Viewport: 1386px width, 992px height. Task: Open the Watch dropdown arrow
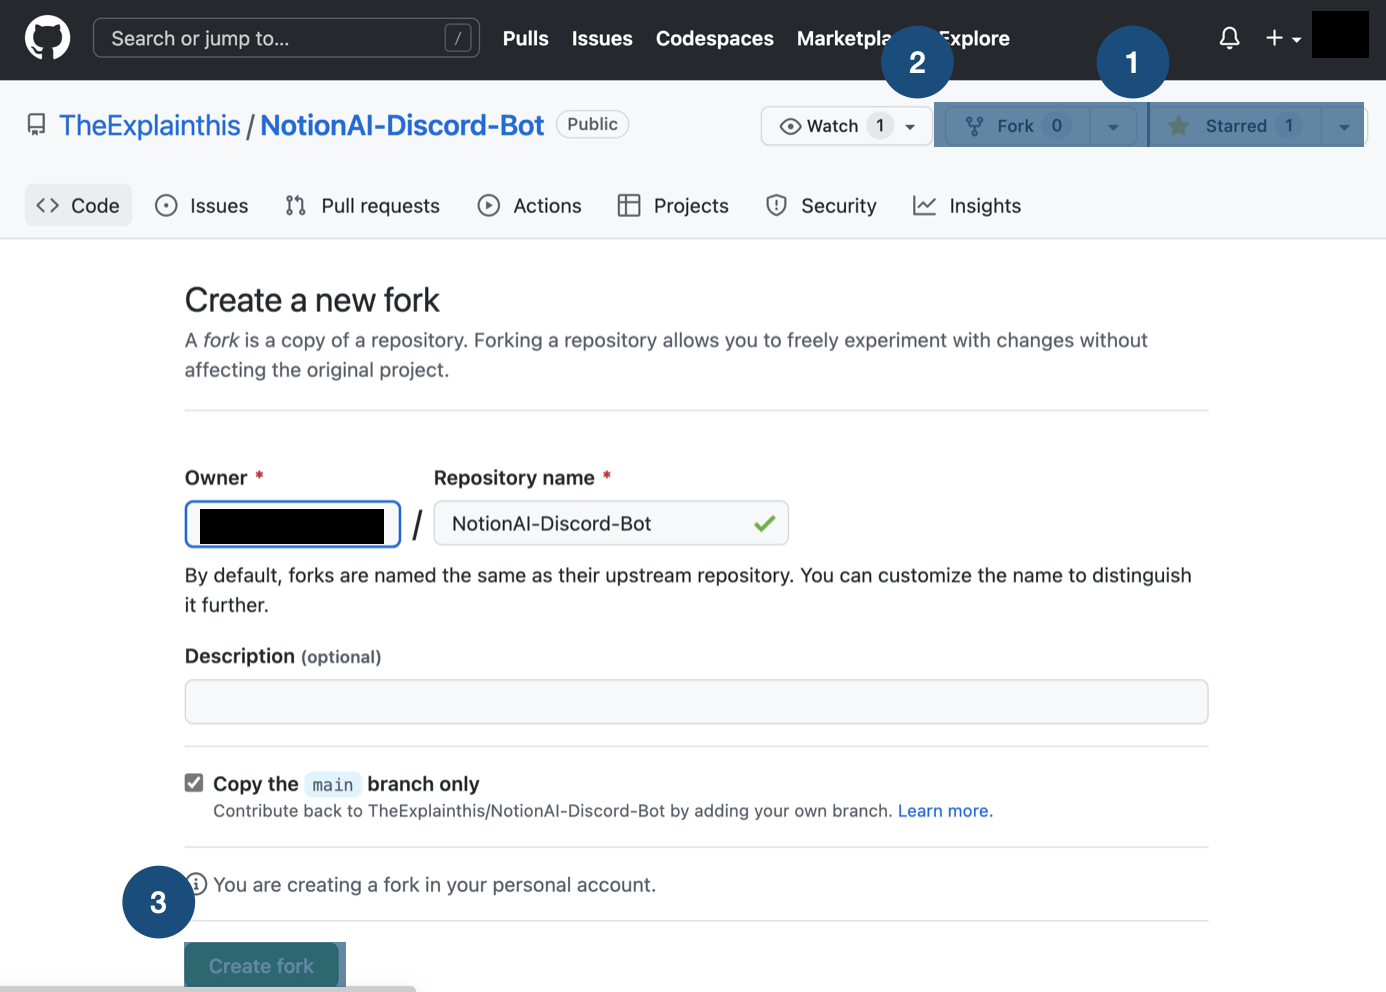[909, 126]
